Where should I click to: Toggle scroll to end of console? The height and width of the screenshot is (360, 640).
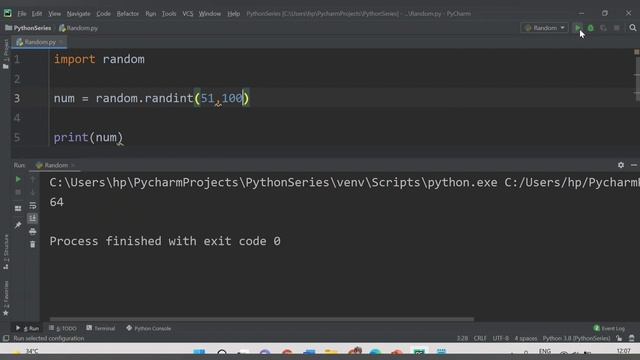(33, 218)
